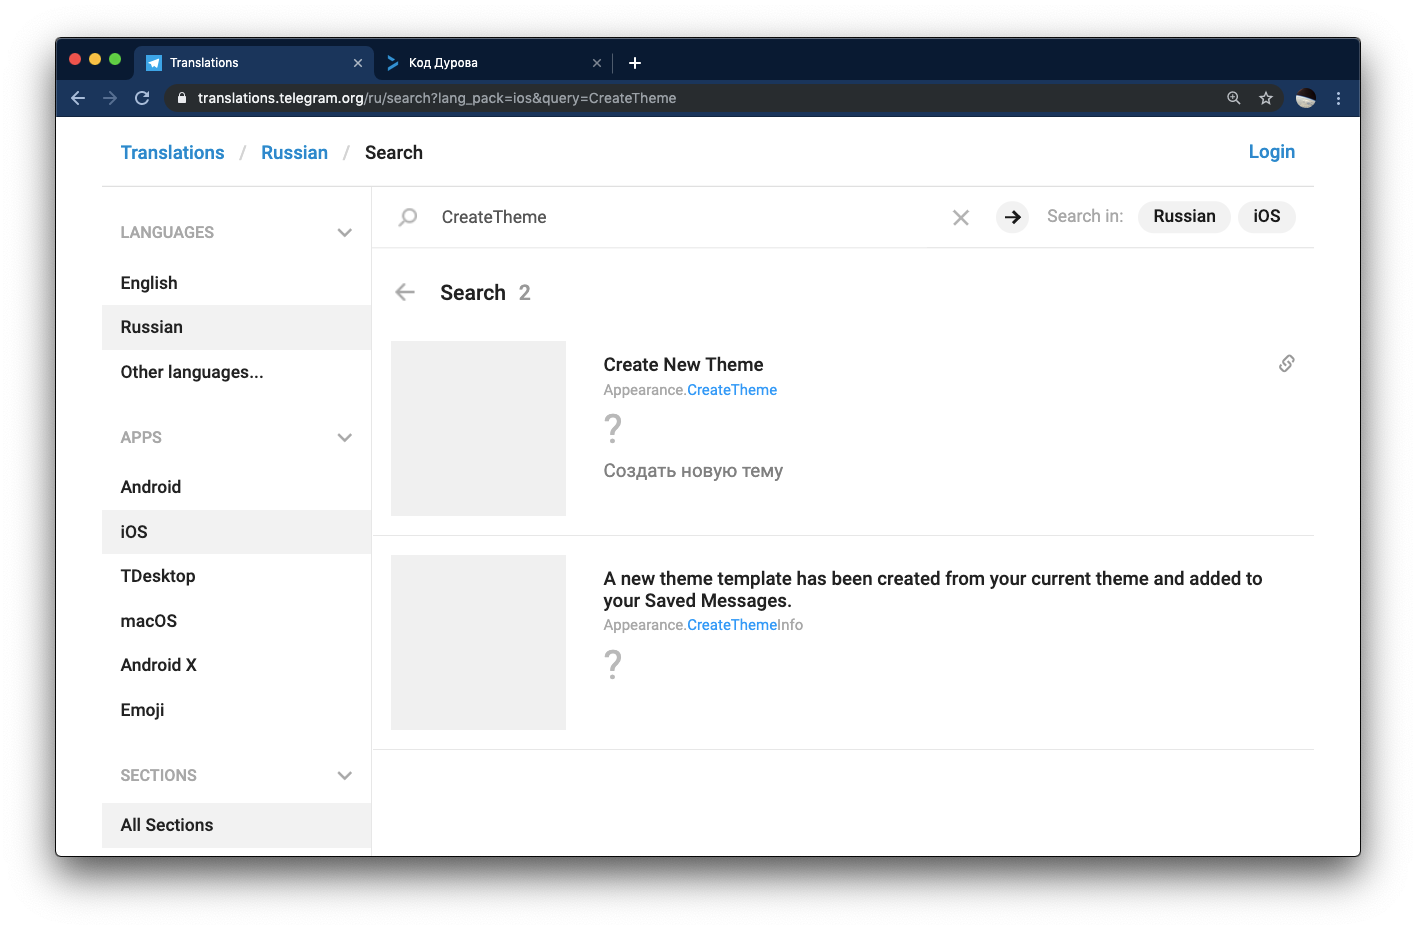Click the browser back arrow

[x=78, y=98]
